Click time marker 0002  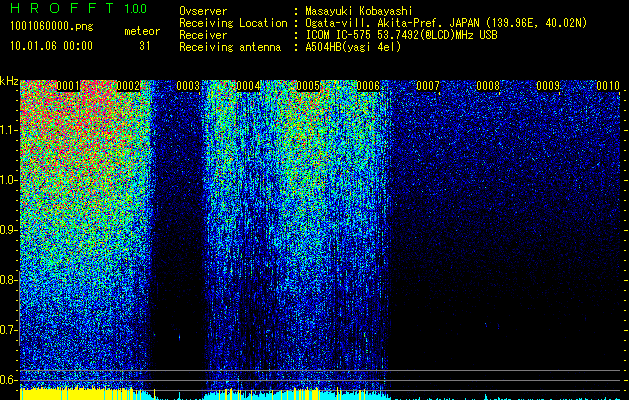coord(128,86)
